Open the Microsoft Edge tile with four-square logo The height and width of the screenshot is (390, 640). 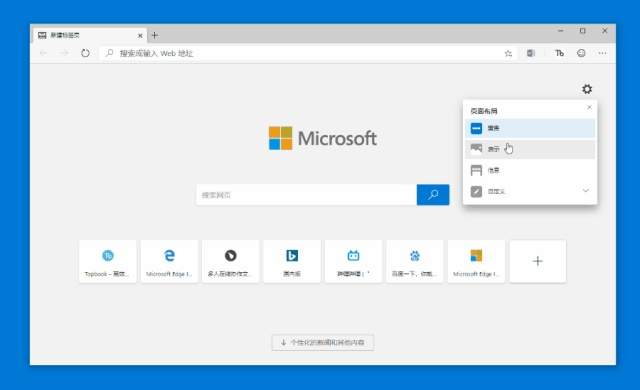tap(476, 261)
